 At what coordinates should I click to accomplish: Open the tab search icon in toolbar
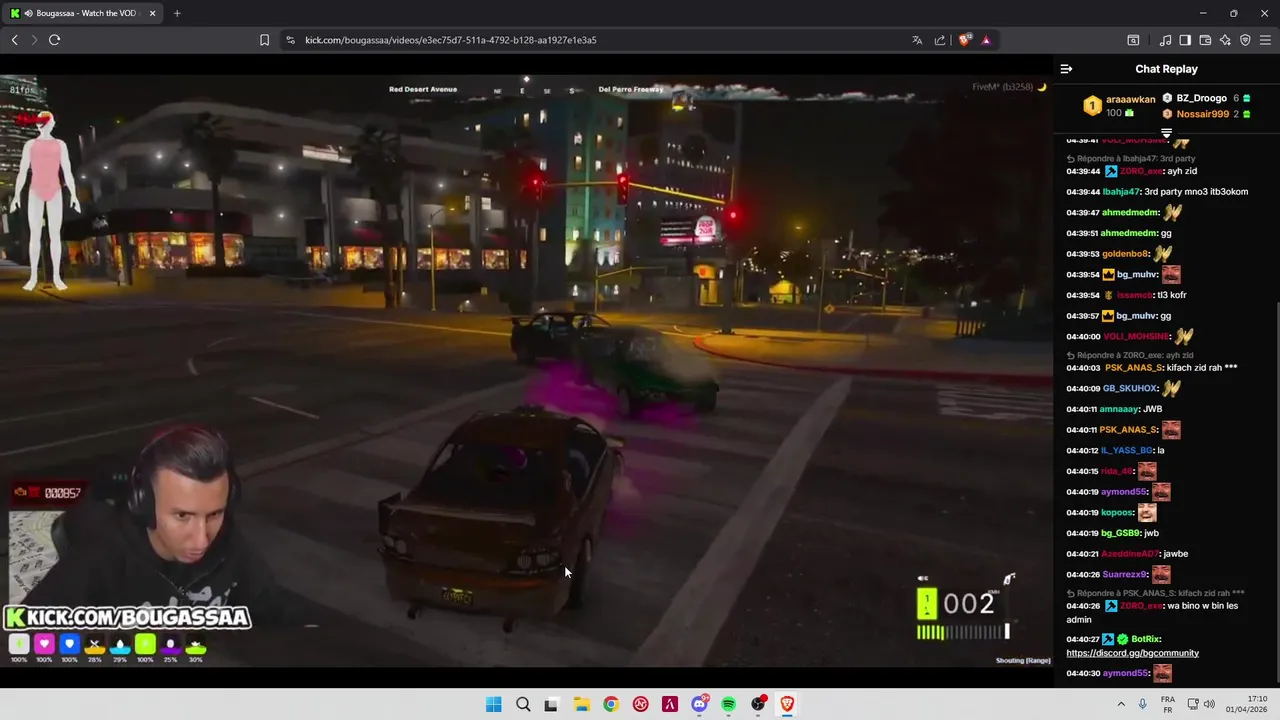[x=1133, y=40]
